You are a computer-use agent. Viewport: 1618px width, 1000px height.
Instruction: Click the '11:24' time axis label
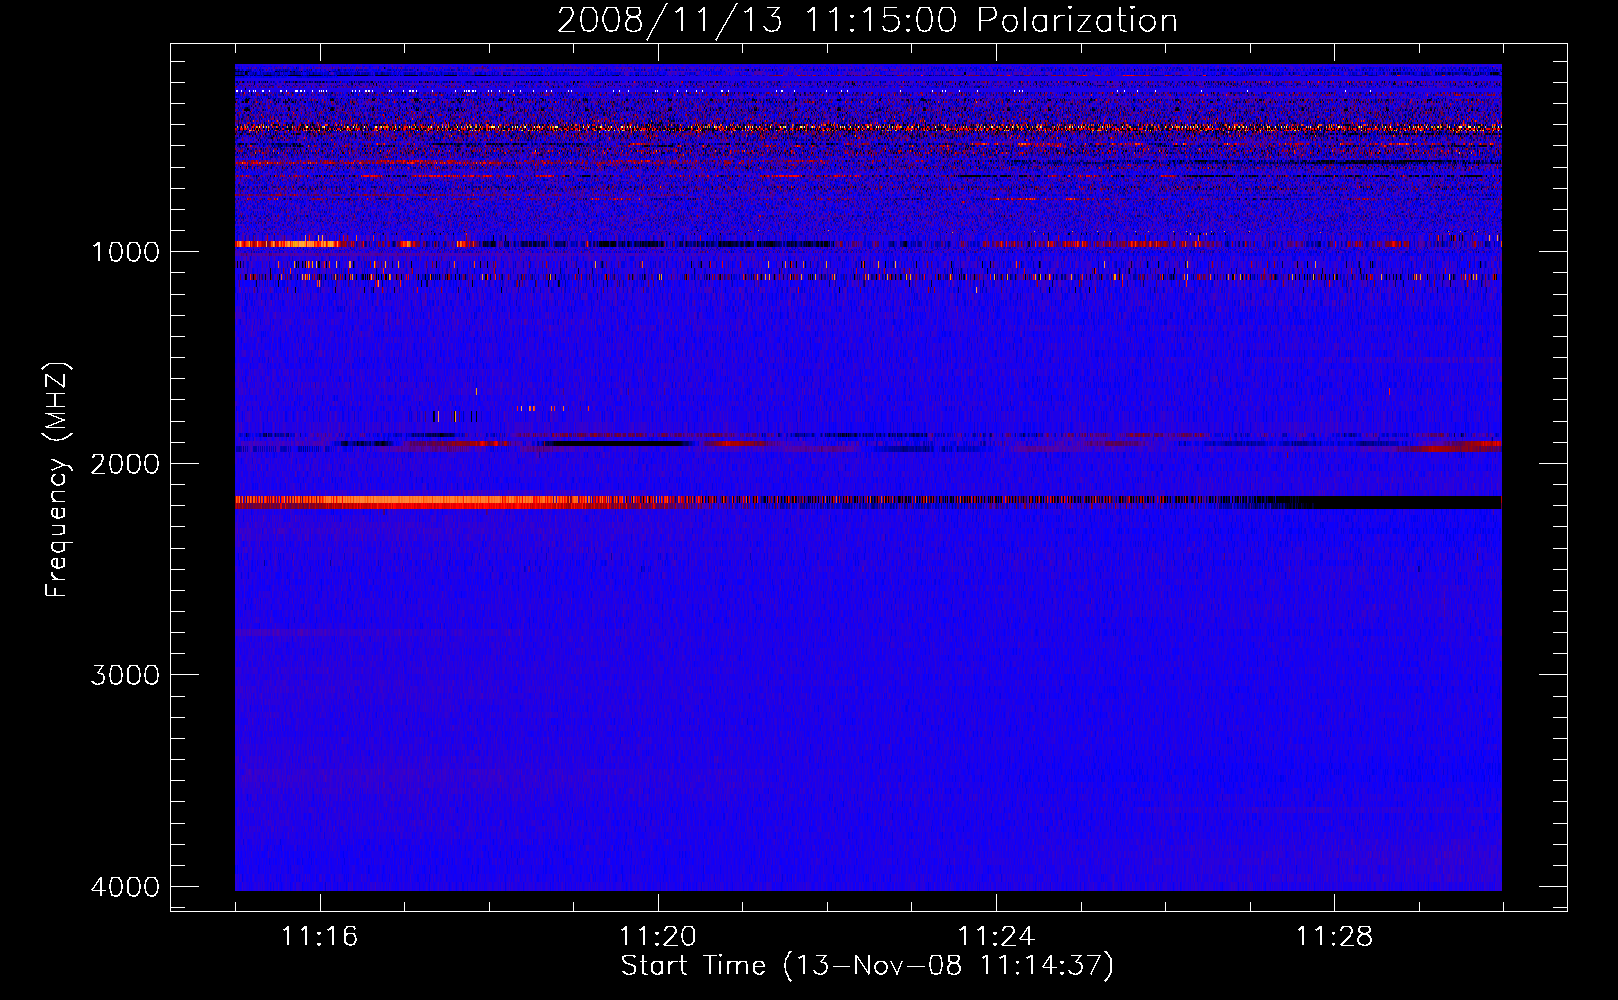[996, 936]
